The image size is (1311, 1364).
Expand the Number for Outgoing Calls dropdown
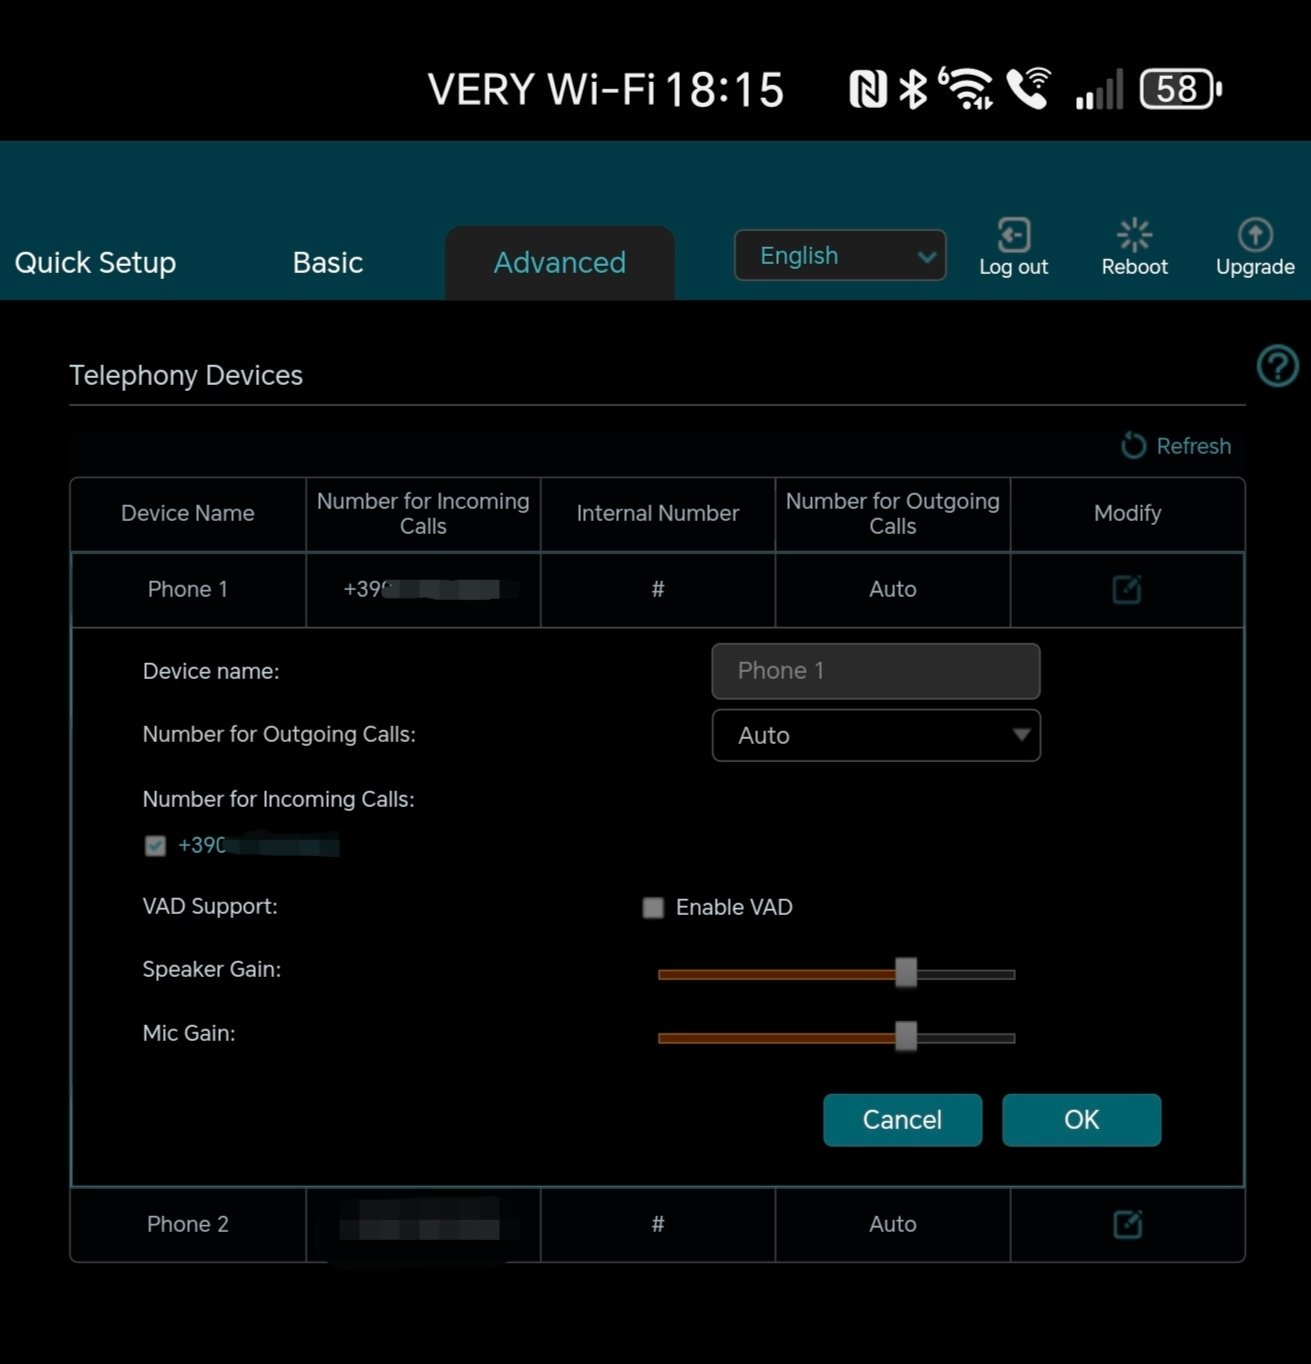pos(876,735)
